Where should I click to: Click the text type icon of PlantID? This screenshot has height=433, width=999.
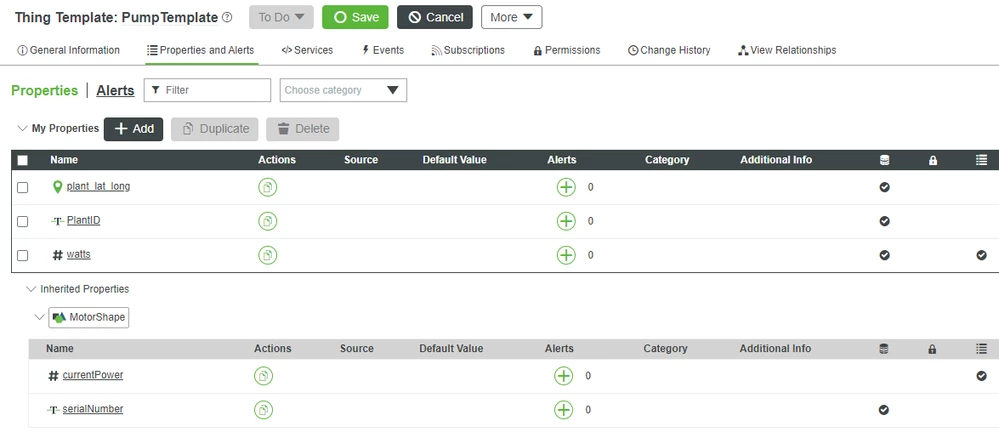[x=57, y=221]
